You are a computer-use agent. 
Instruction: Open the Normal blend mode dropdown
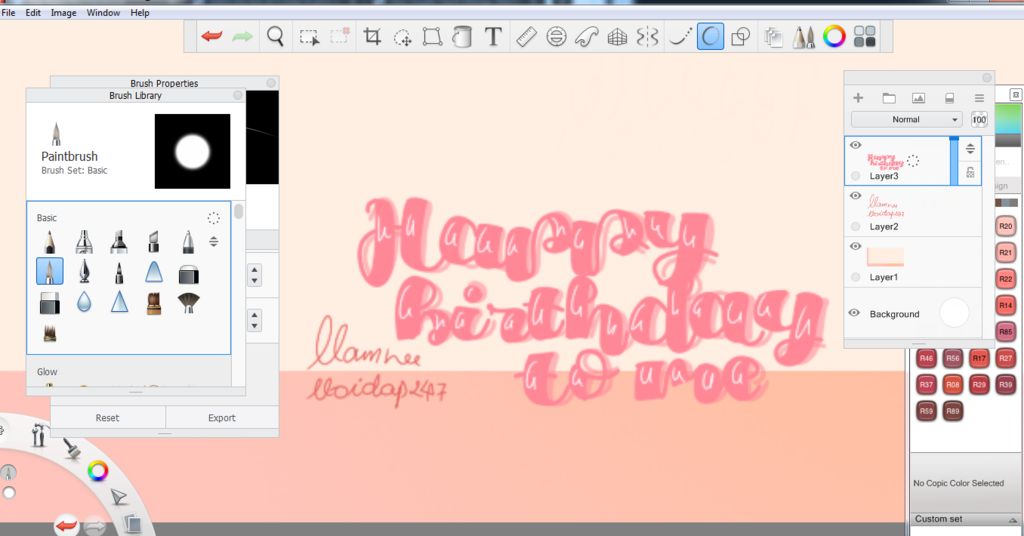coord(906,119)
